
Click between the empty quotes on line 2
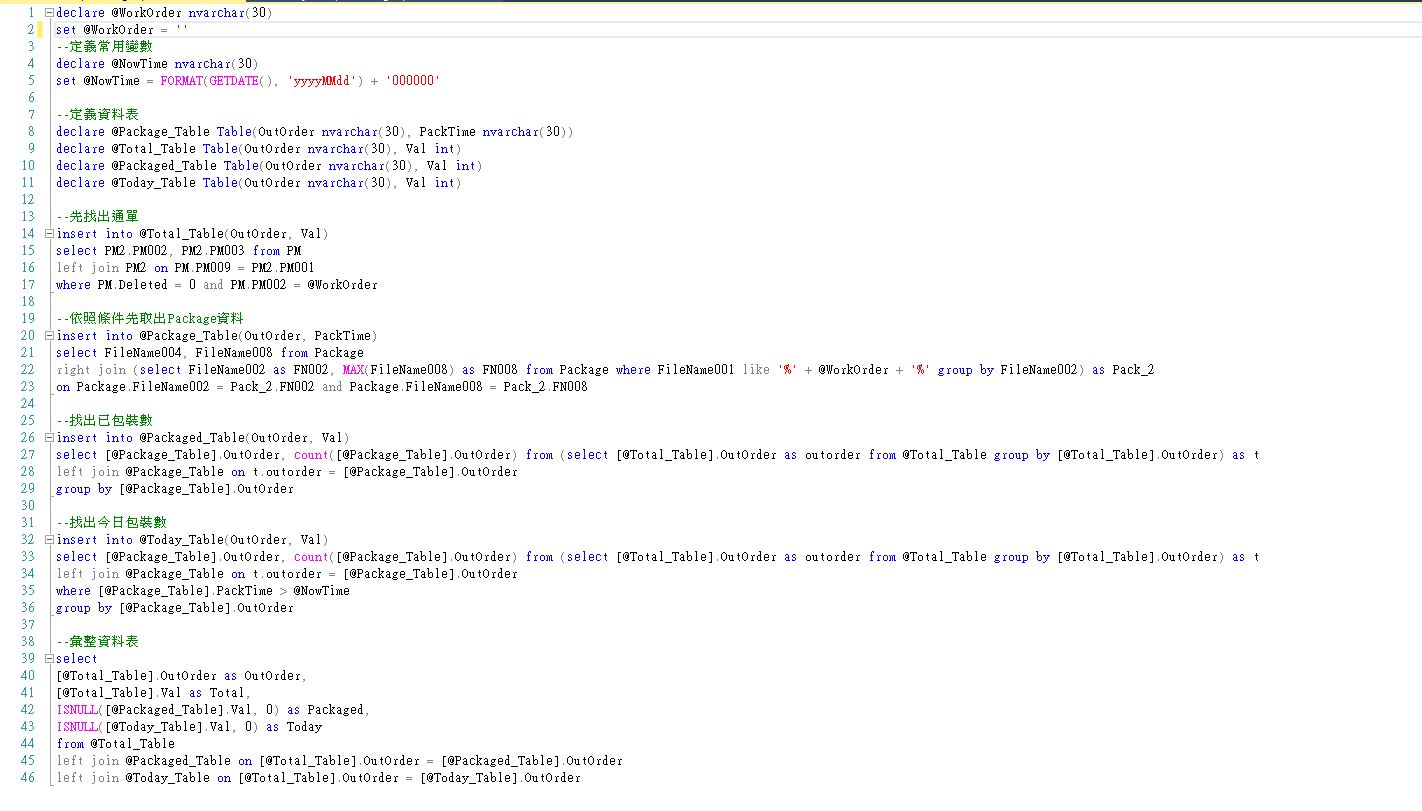pyautogui.click(x=181, y=30)
